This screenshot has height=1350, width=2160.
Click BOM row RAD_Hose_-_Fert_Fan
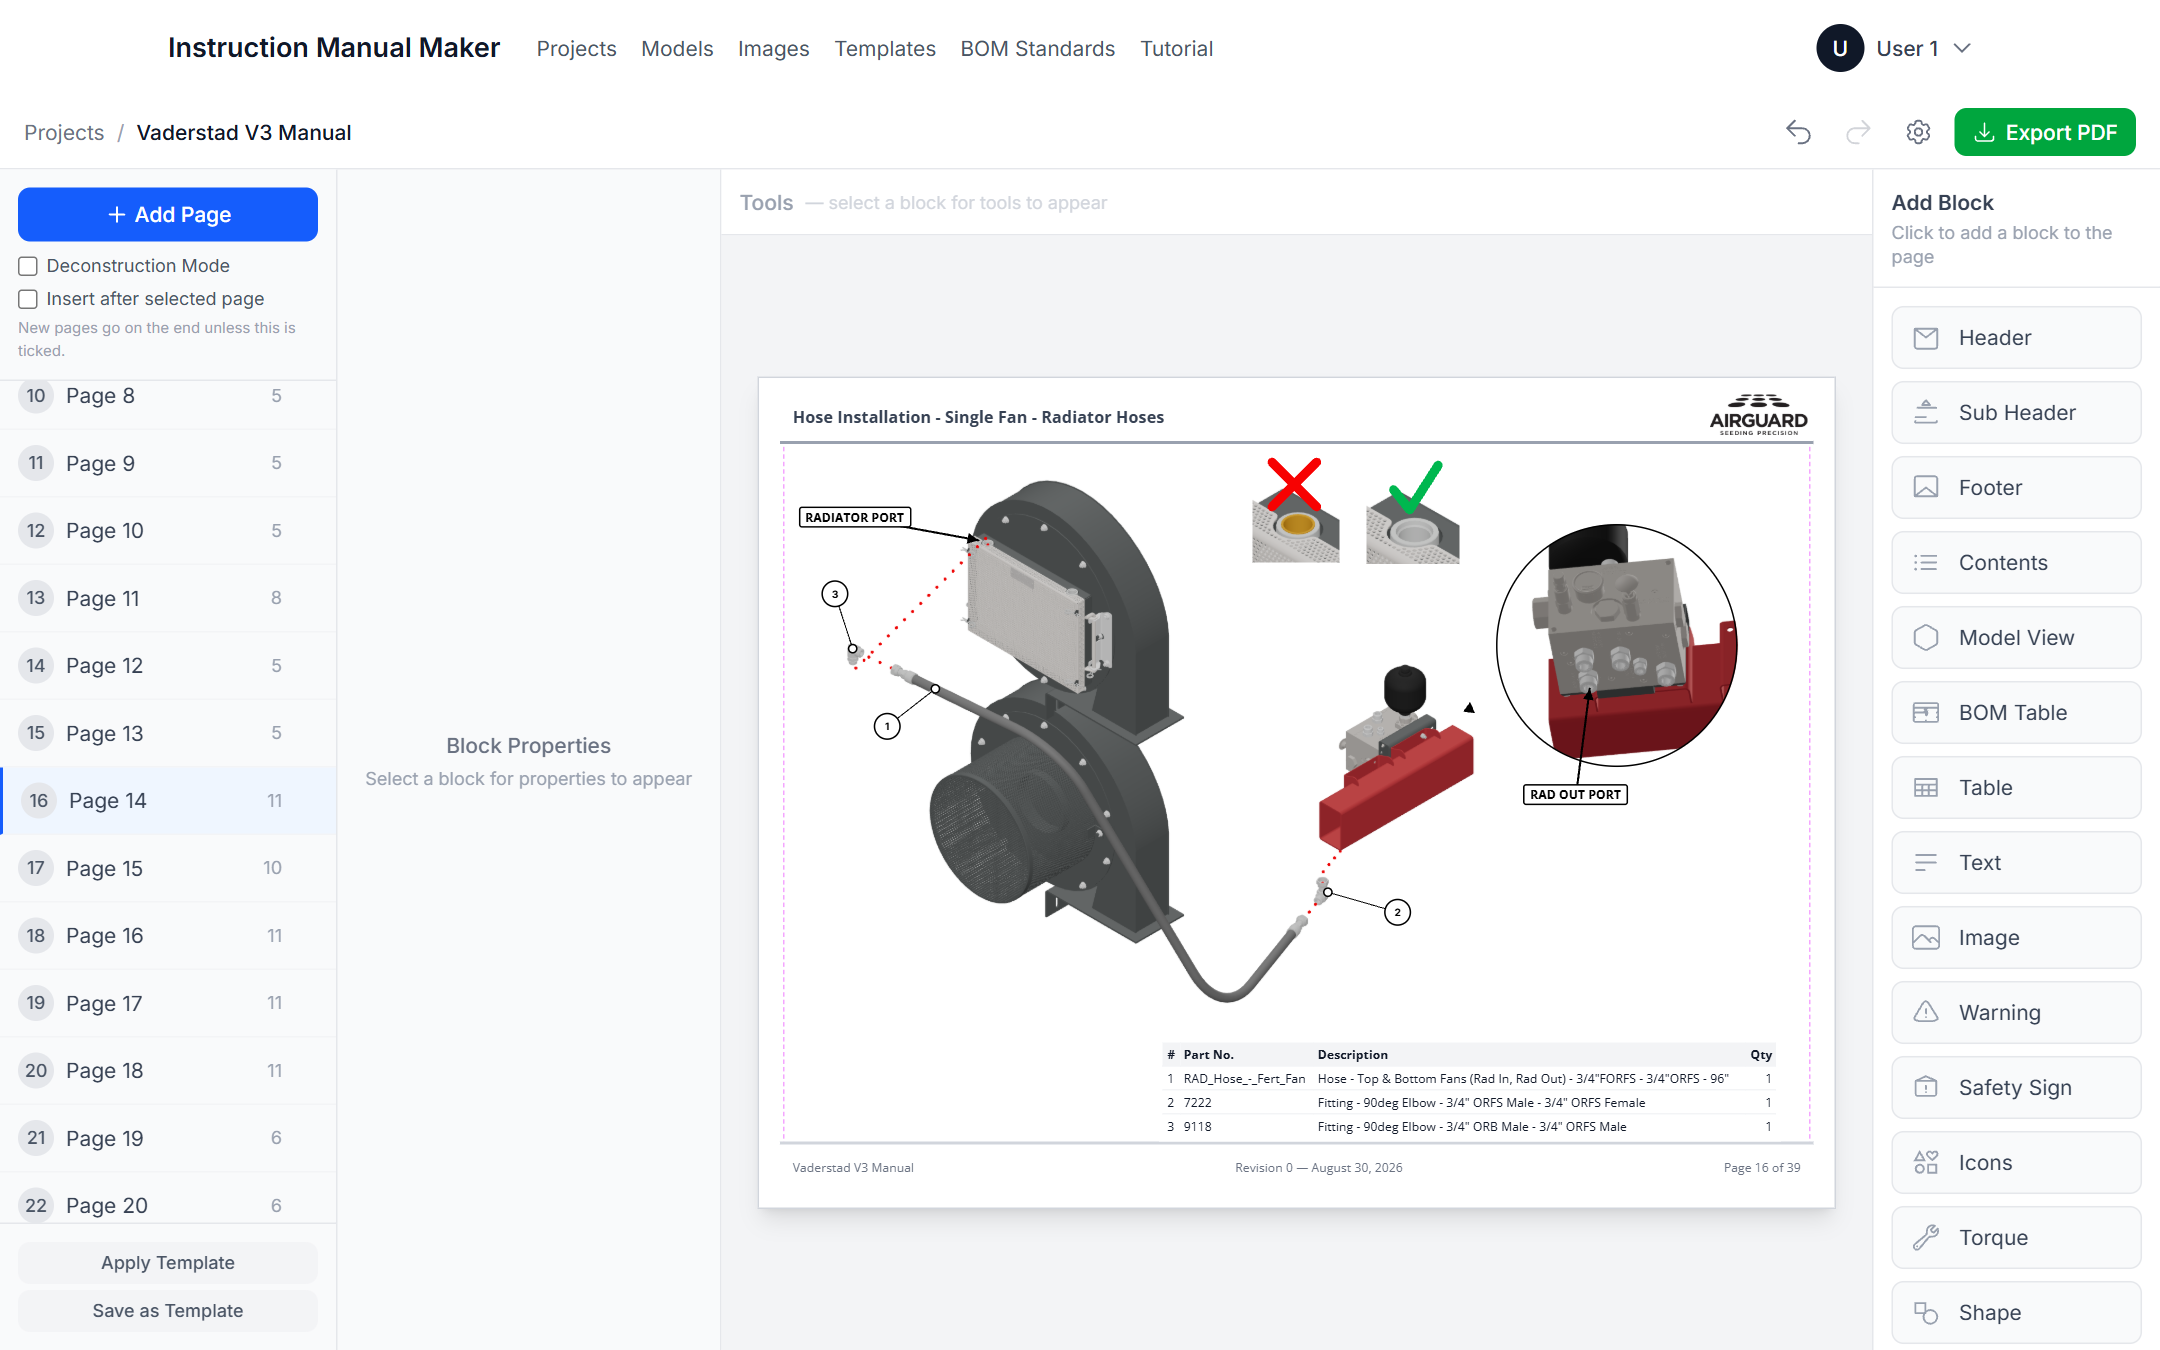pyautogui.click(x=1470, y=1078)
